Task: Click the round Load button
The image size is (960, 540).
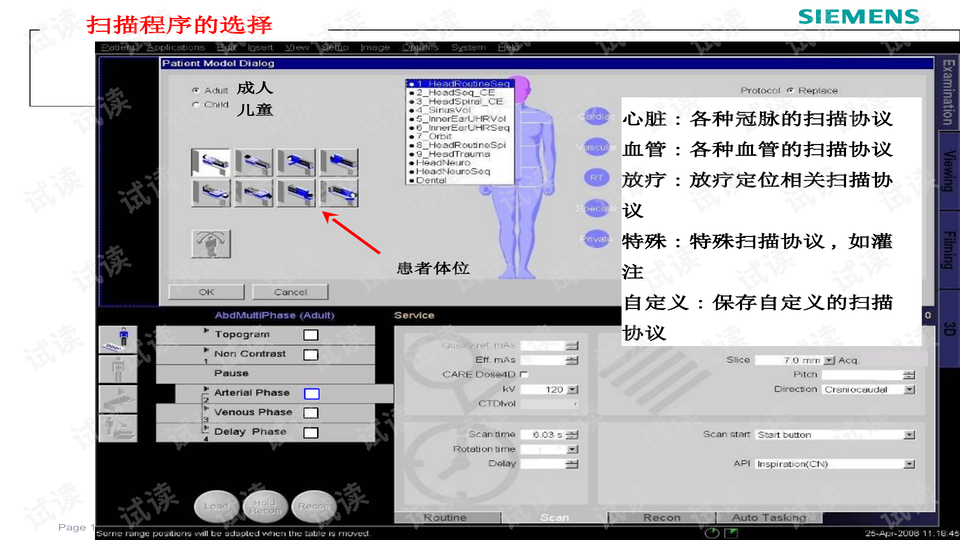Action: [216, 506]
